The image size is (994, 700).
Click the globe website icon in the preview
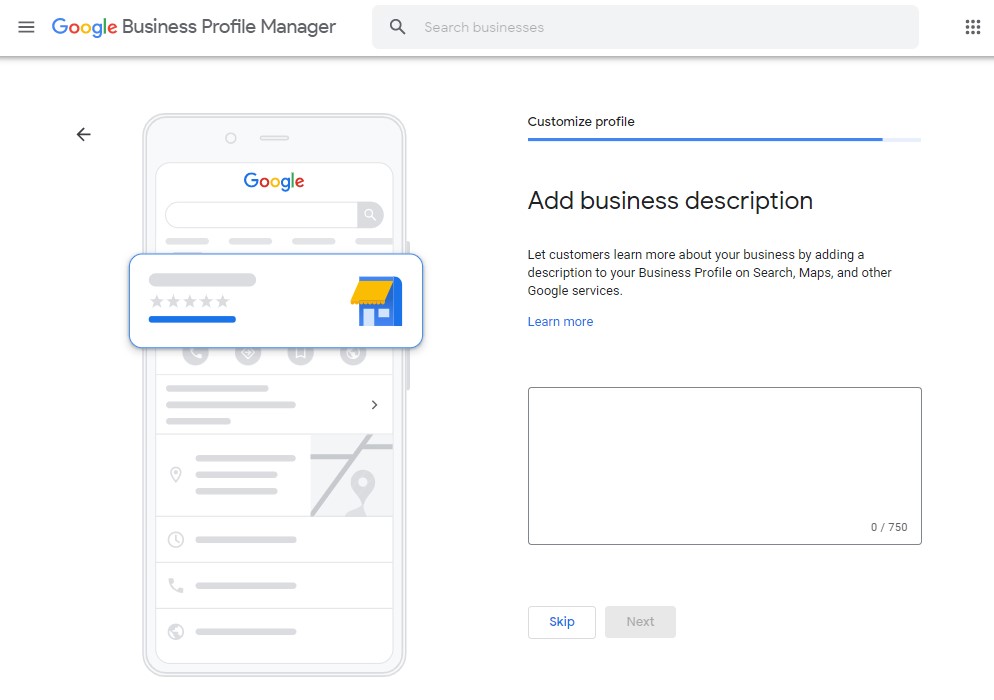[176, 632]
